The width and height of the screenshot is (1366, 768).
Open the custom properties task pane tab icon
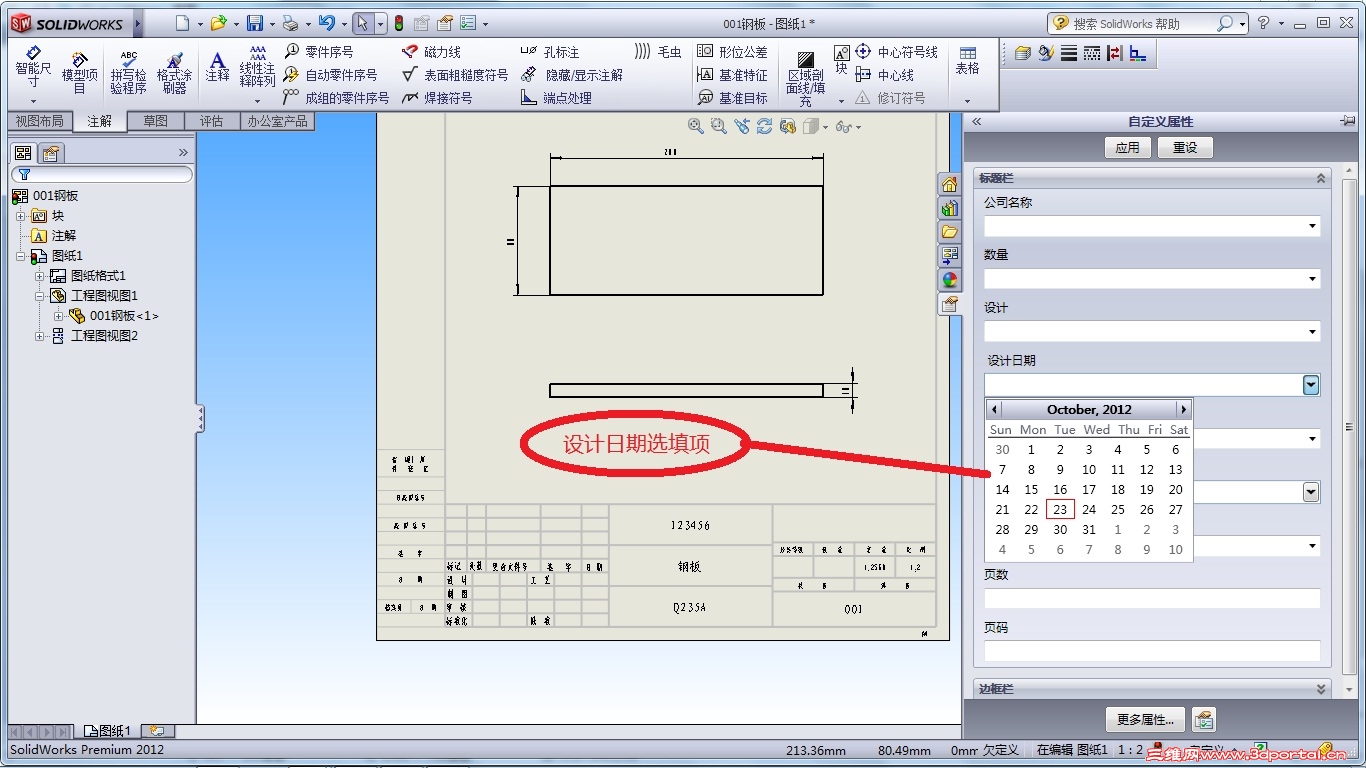click(x=949, y=304)
